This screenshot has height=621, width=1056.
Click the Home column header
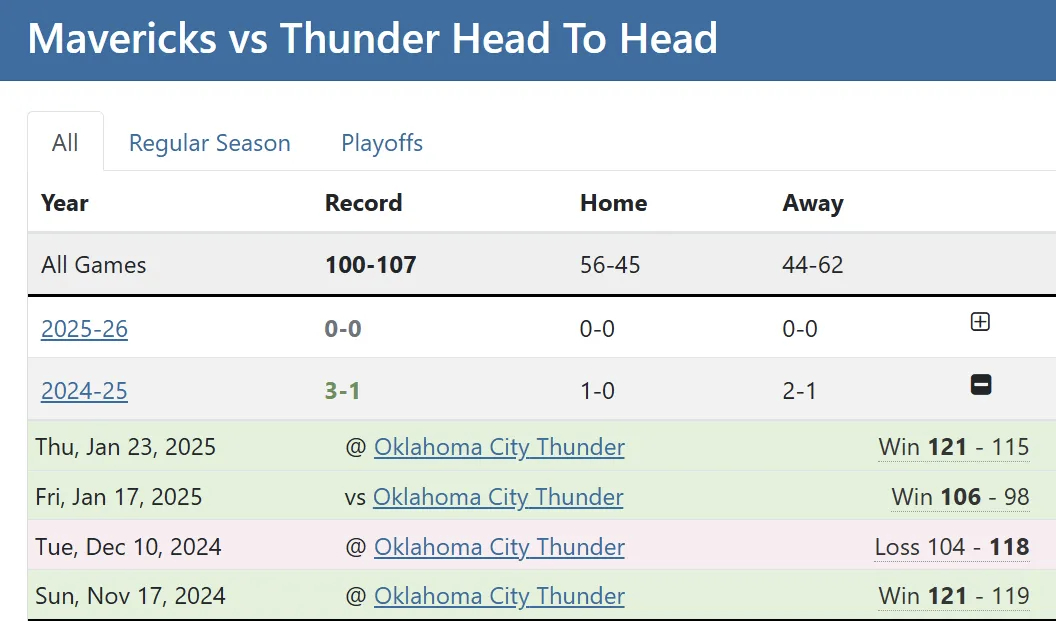(x=614, y=203)
